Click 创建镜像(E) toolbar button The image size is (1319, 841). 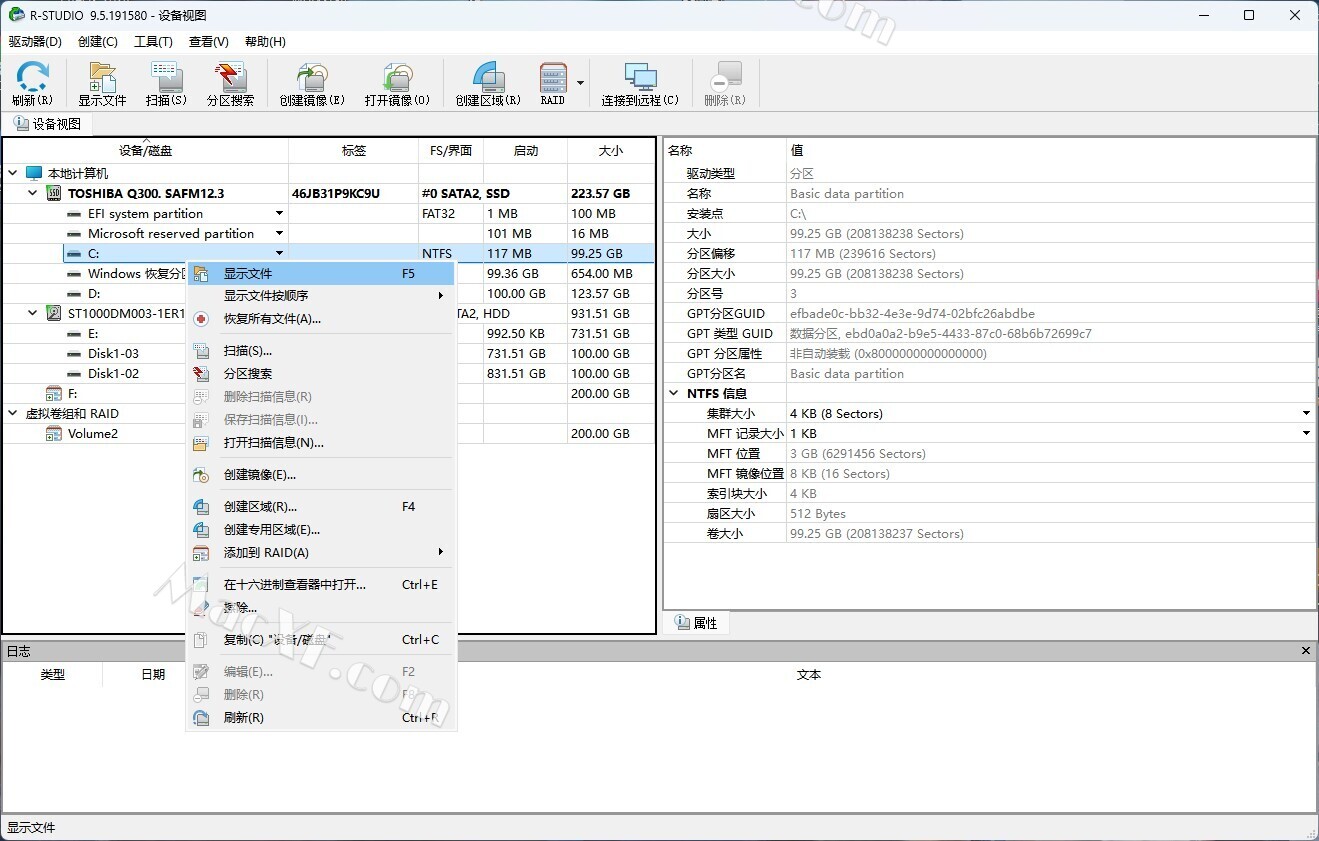(x=312, y=84)
